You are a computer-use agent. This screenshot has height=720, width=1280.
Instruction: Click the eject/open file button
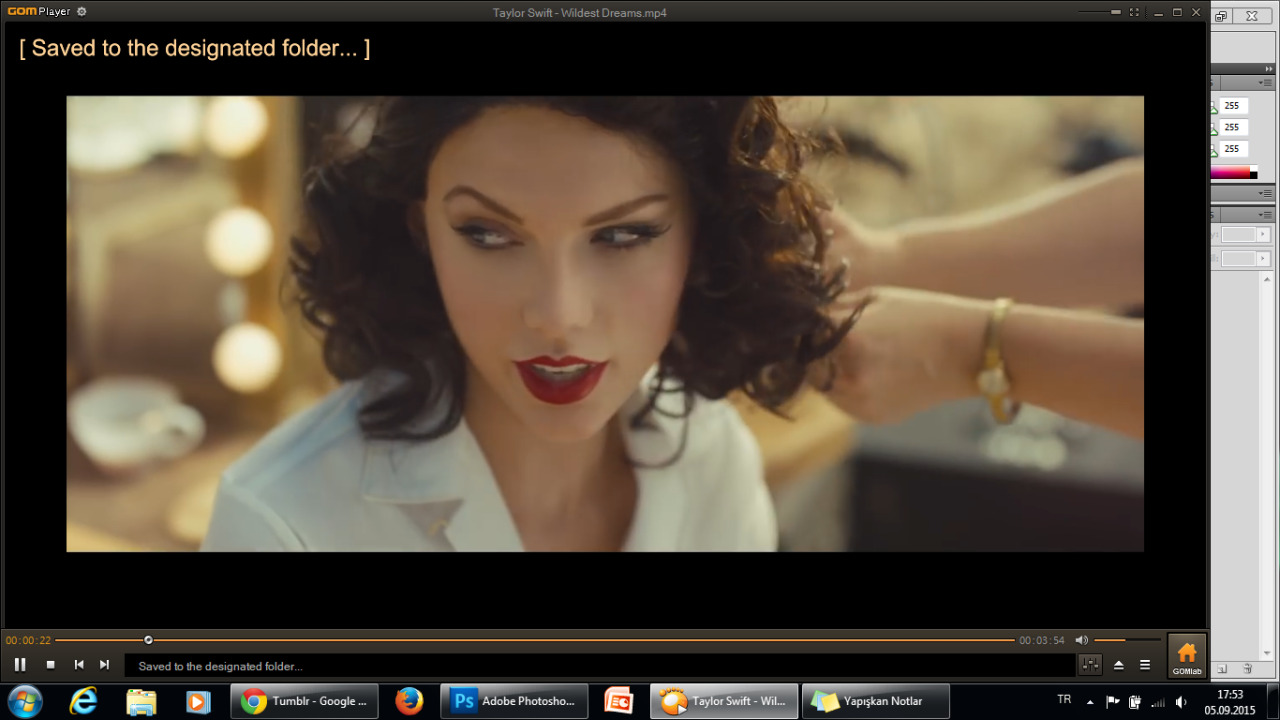pyautogui.click(x=1119, y=665)
